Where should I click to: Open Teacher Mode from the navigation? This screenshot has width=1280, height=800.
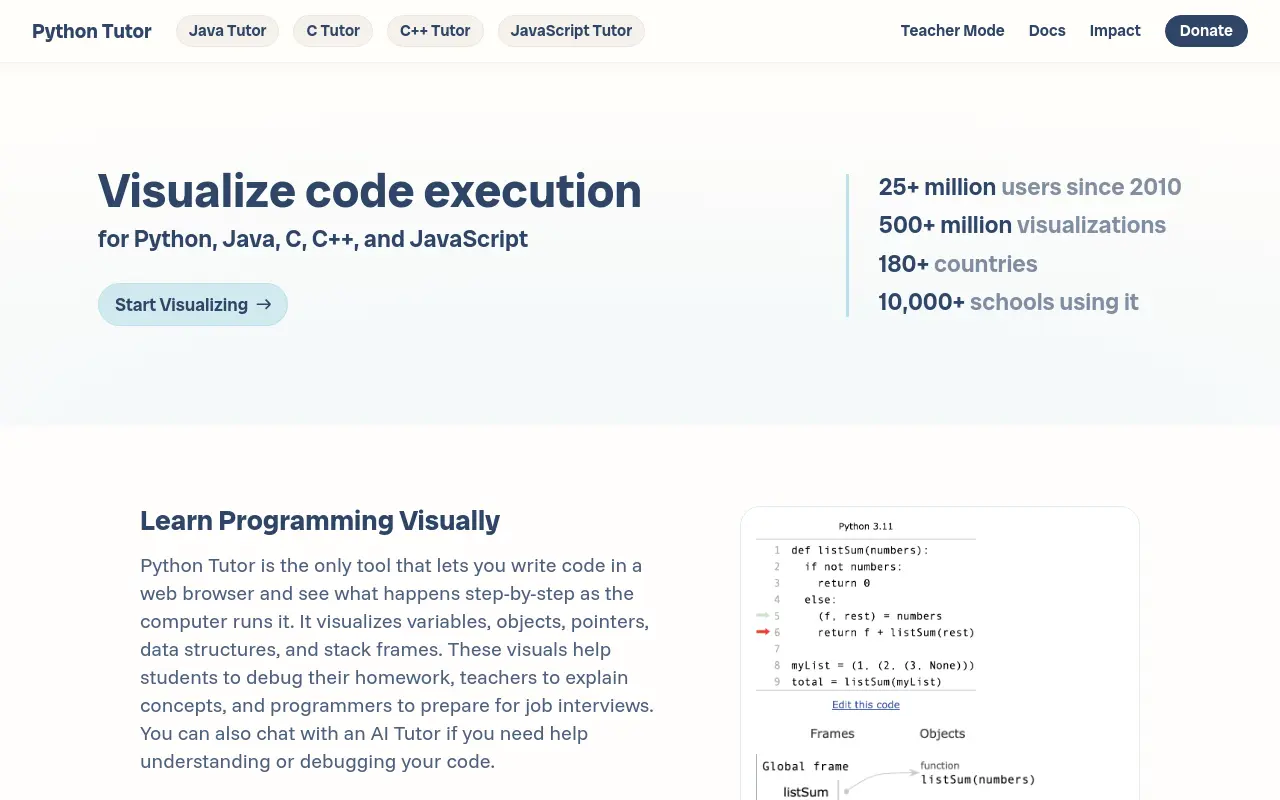pyautogui.click(x=952, y=31)
